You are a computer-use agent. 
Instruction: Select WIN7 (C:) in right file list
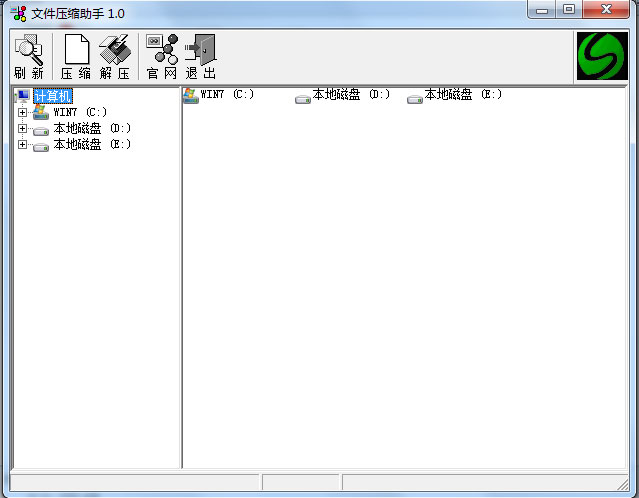pos(227,95)
